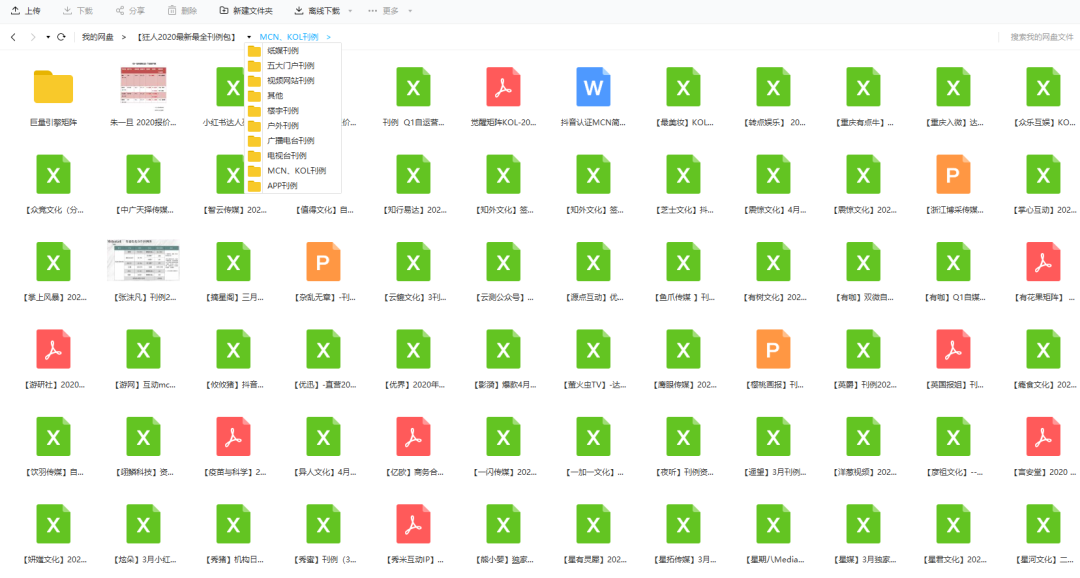Click the file name 【洋葱视频】202...
Image resolution: width=1080 pixels, height=578 pixels.
tap(864, 473)
